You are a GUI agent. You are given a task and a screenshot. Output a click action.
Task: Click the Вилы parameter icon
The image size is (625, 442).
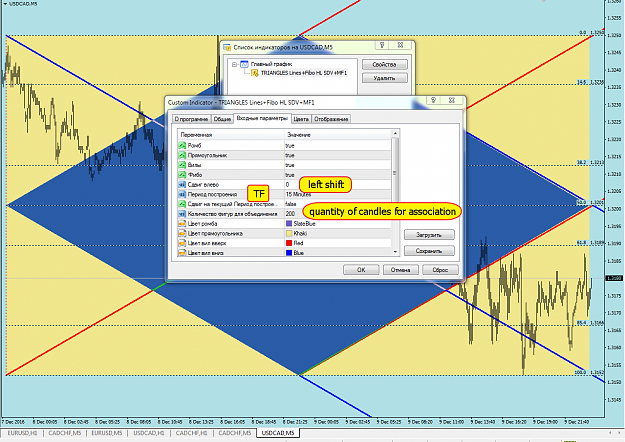point(182,165)
